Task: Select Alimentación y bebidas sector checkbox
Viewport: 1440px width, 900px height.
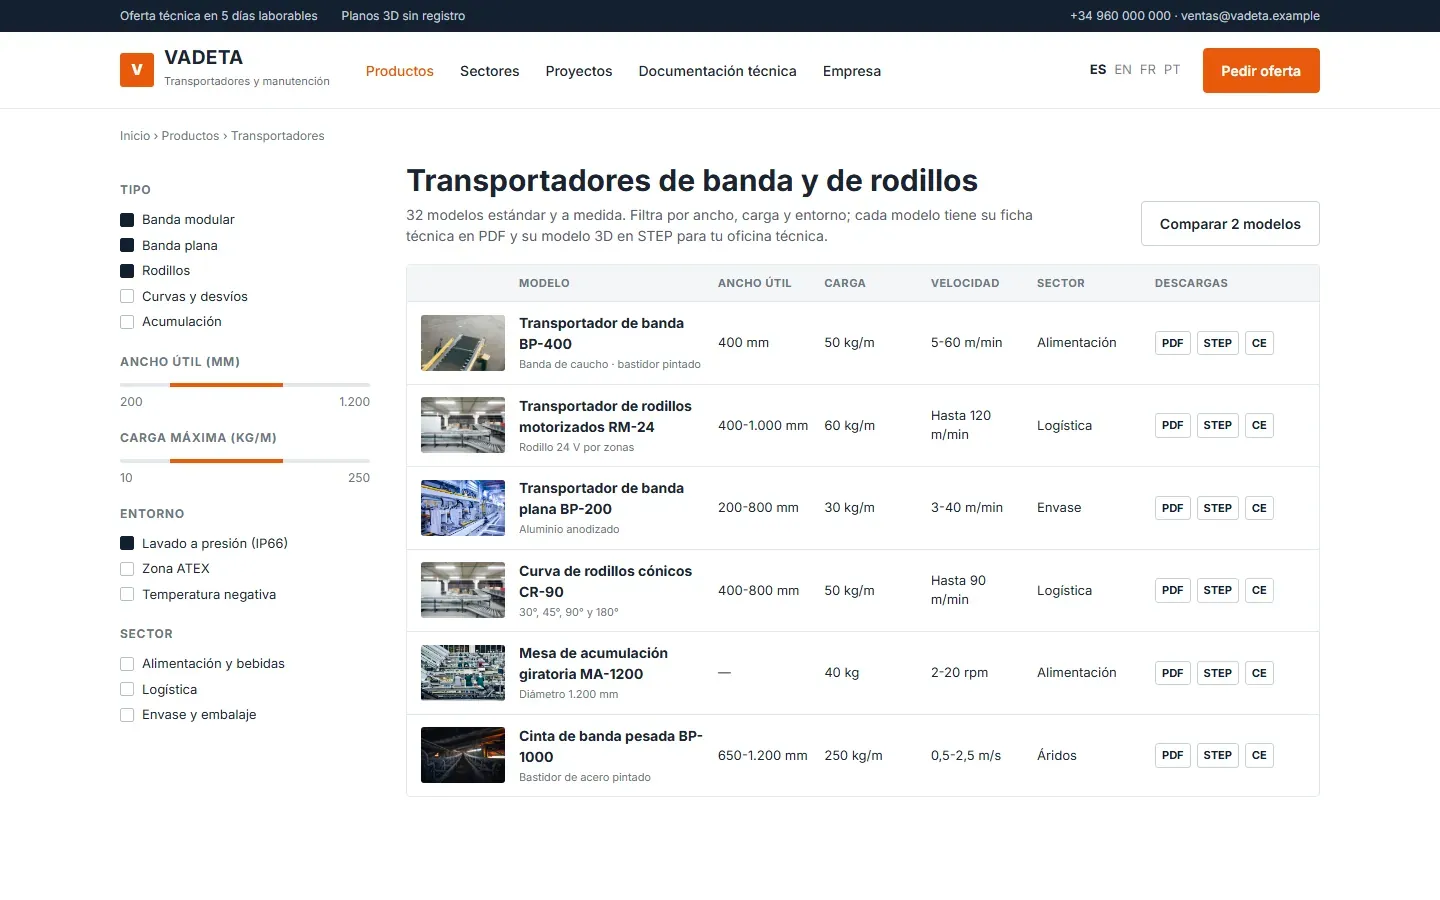Action: pyautogui.click(x=127, y=664)
